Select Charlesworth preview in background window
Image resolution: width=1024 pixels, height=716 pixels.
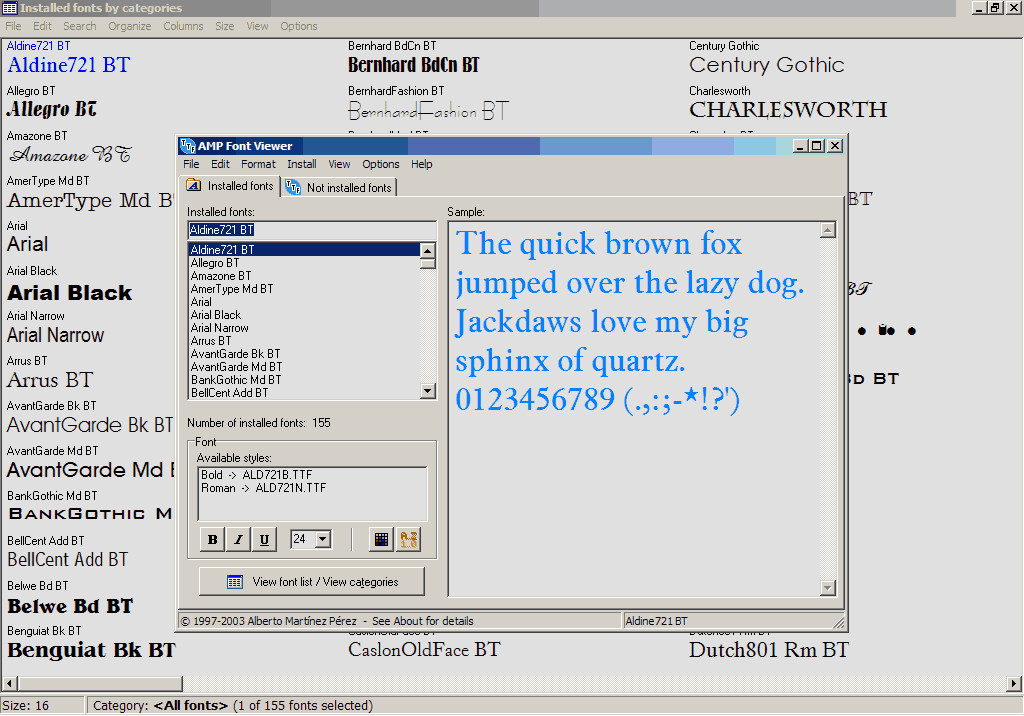click(x=788, y=109)
